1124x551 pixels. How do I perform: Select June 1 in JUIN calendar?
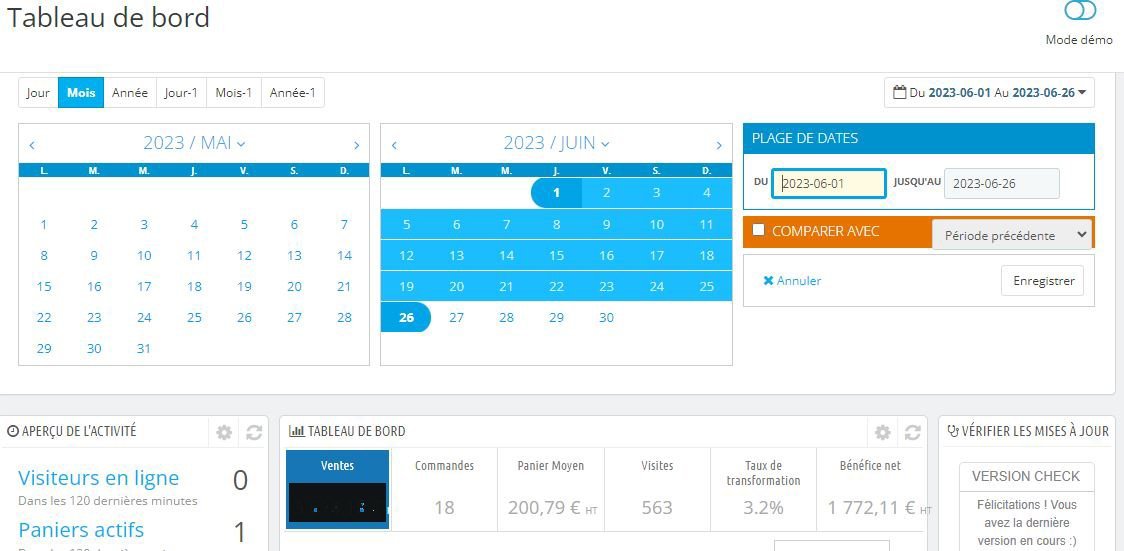pos(556,193)
